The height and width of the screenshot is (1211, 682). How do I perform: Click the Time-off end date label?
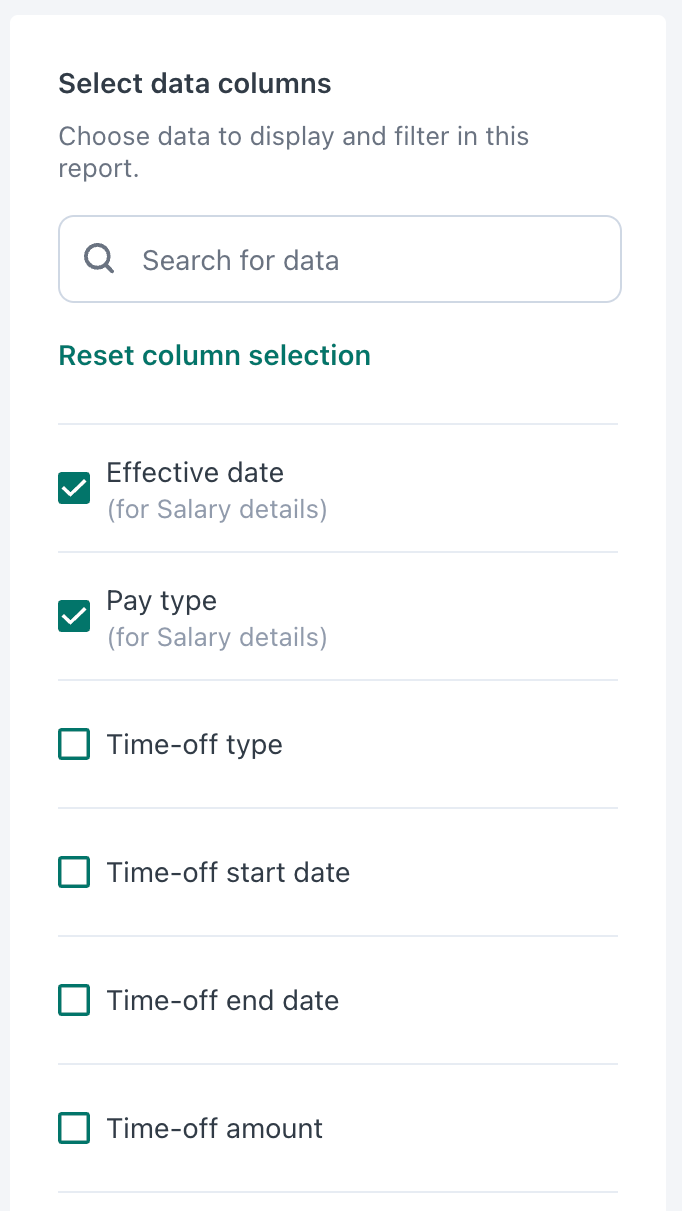click(223, 1000)
